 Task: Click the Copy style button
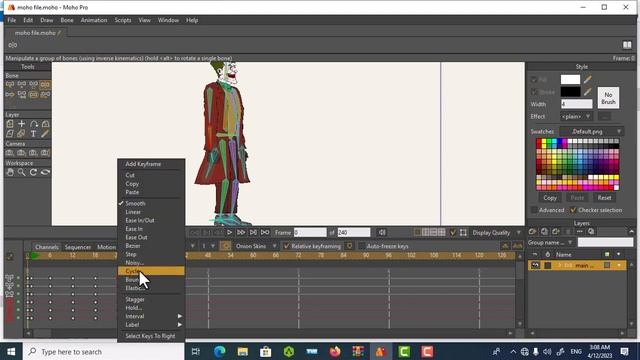(550, 198)
